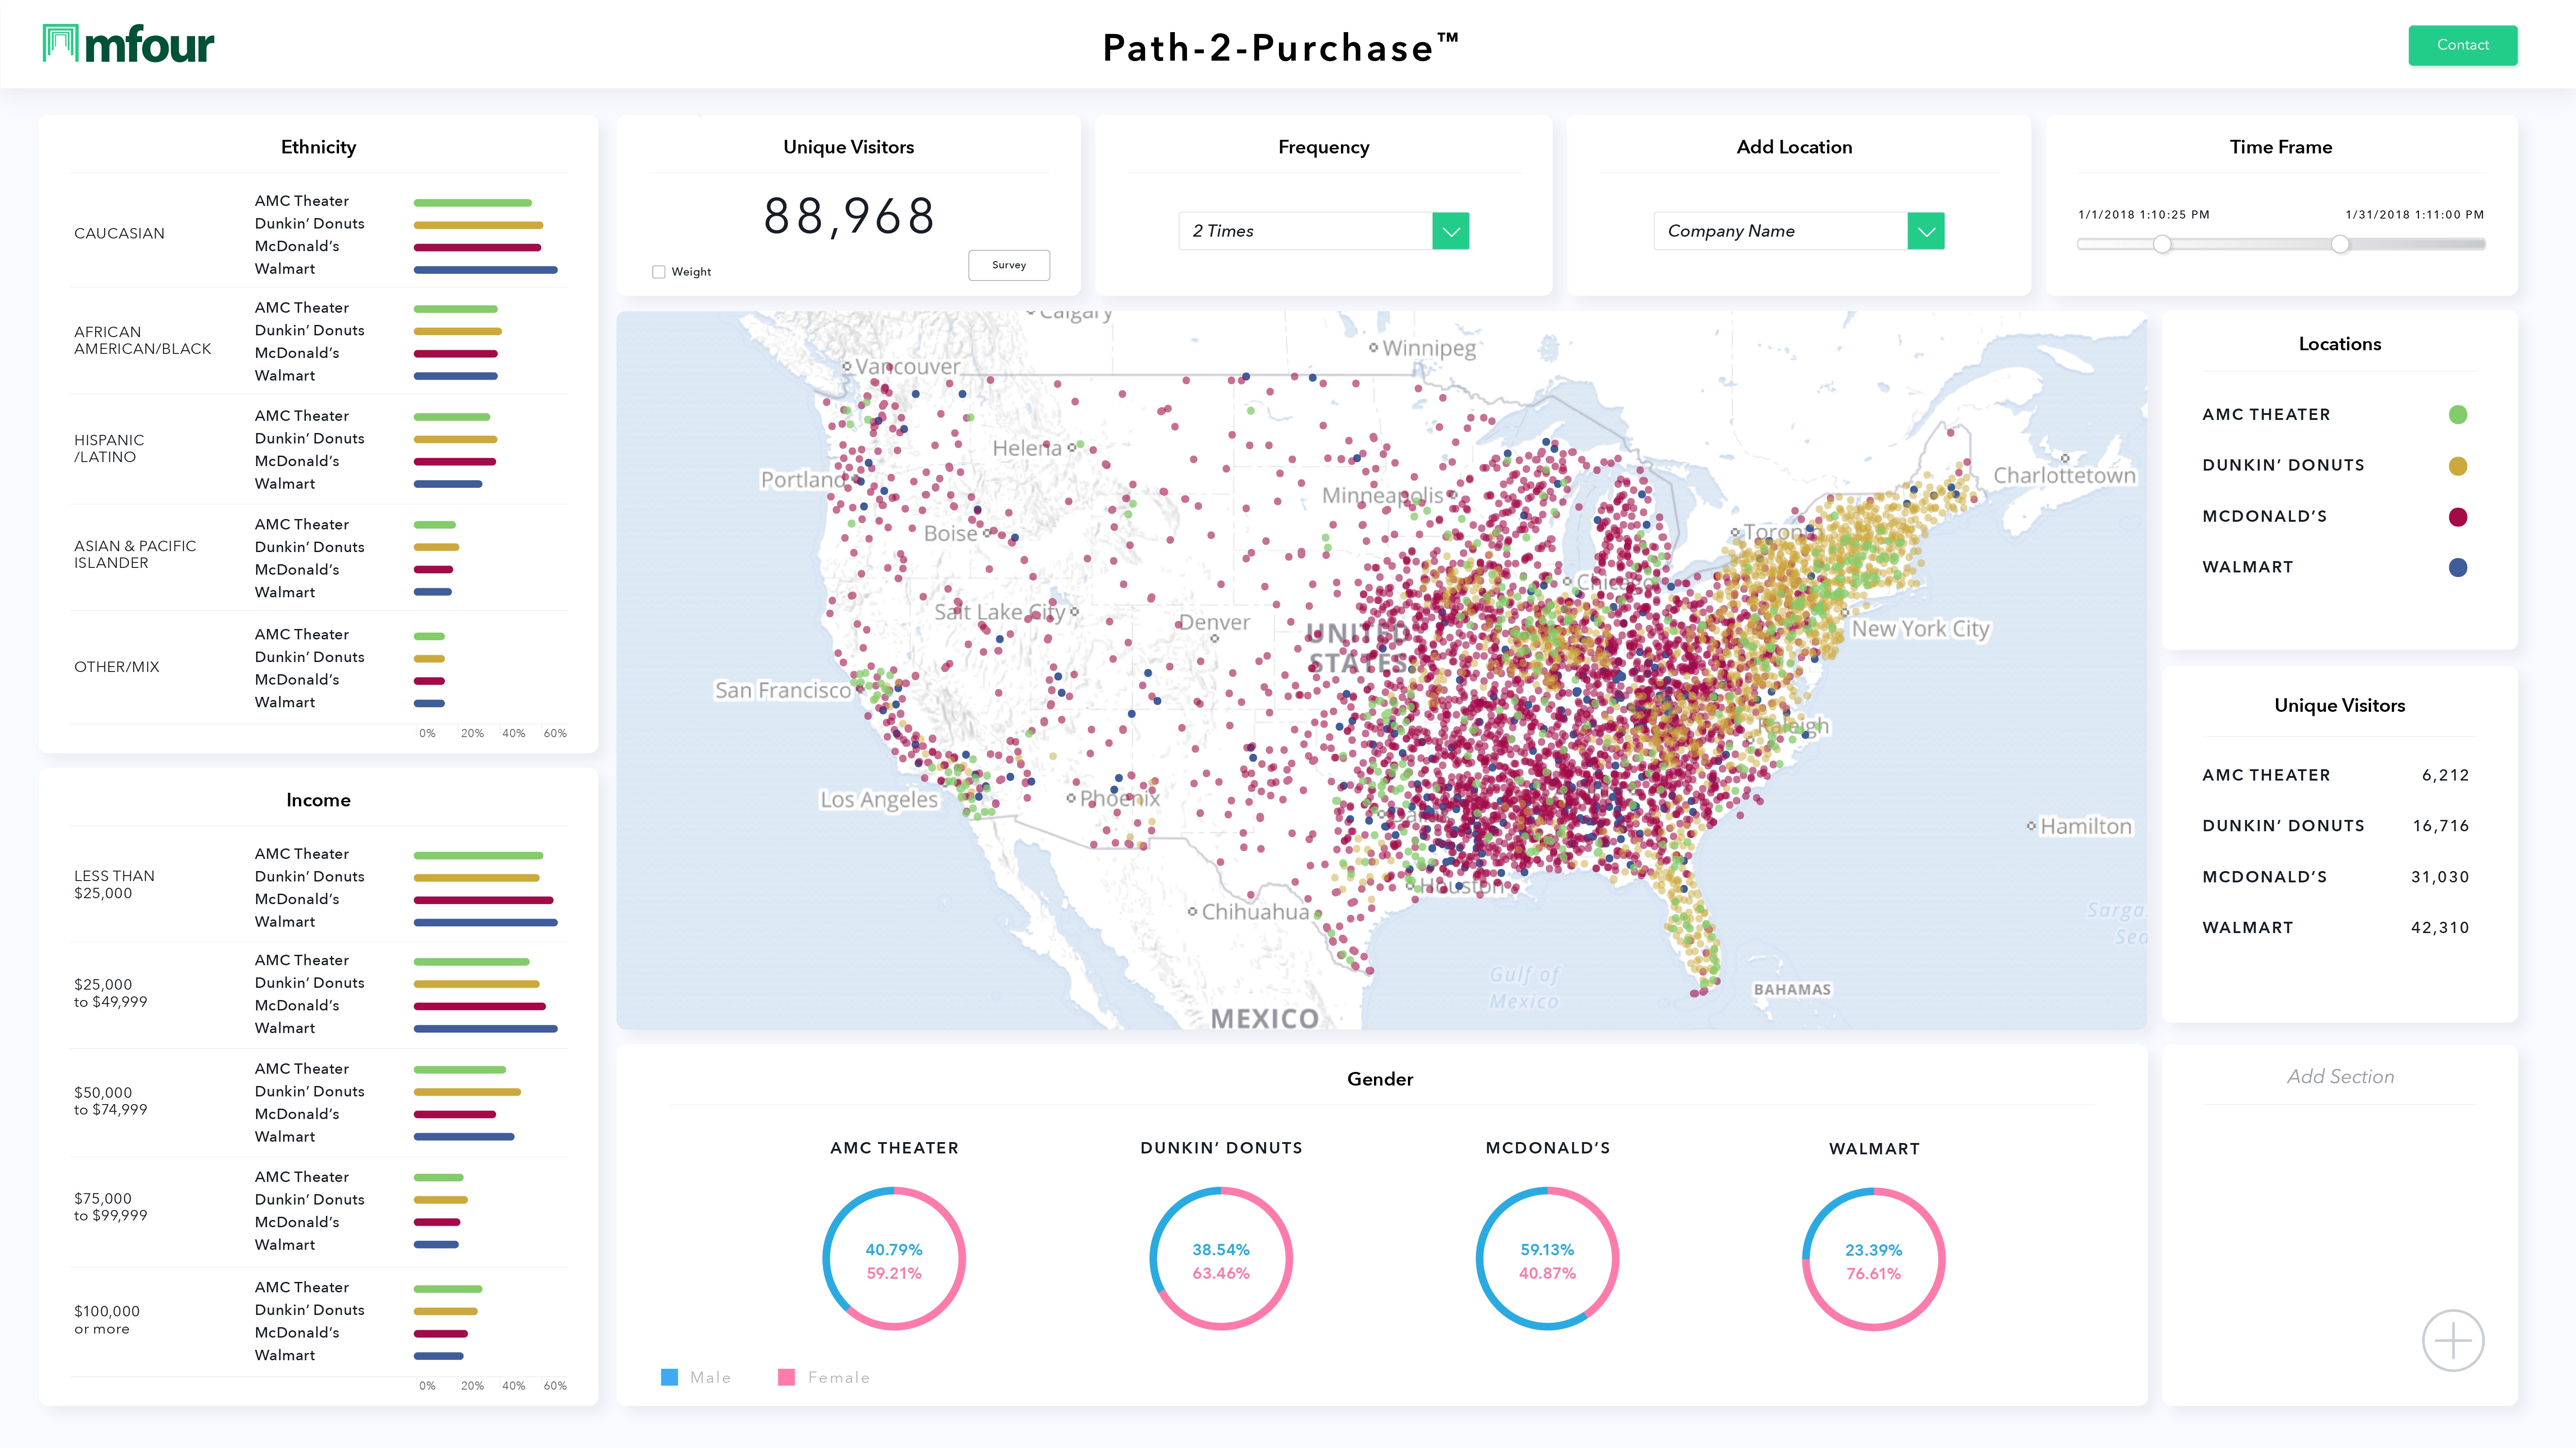Image resolution: width=2576 pixels, height=1448 pixels.
Task: Click the blue Walmart legend dot
Action: tap(2457, 568)
